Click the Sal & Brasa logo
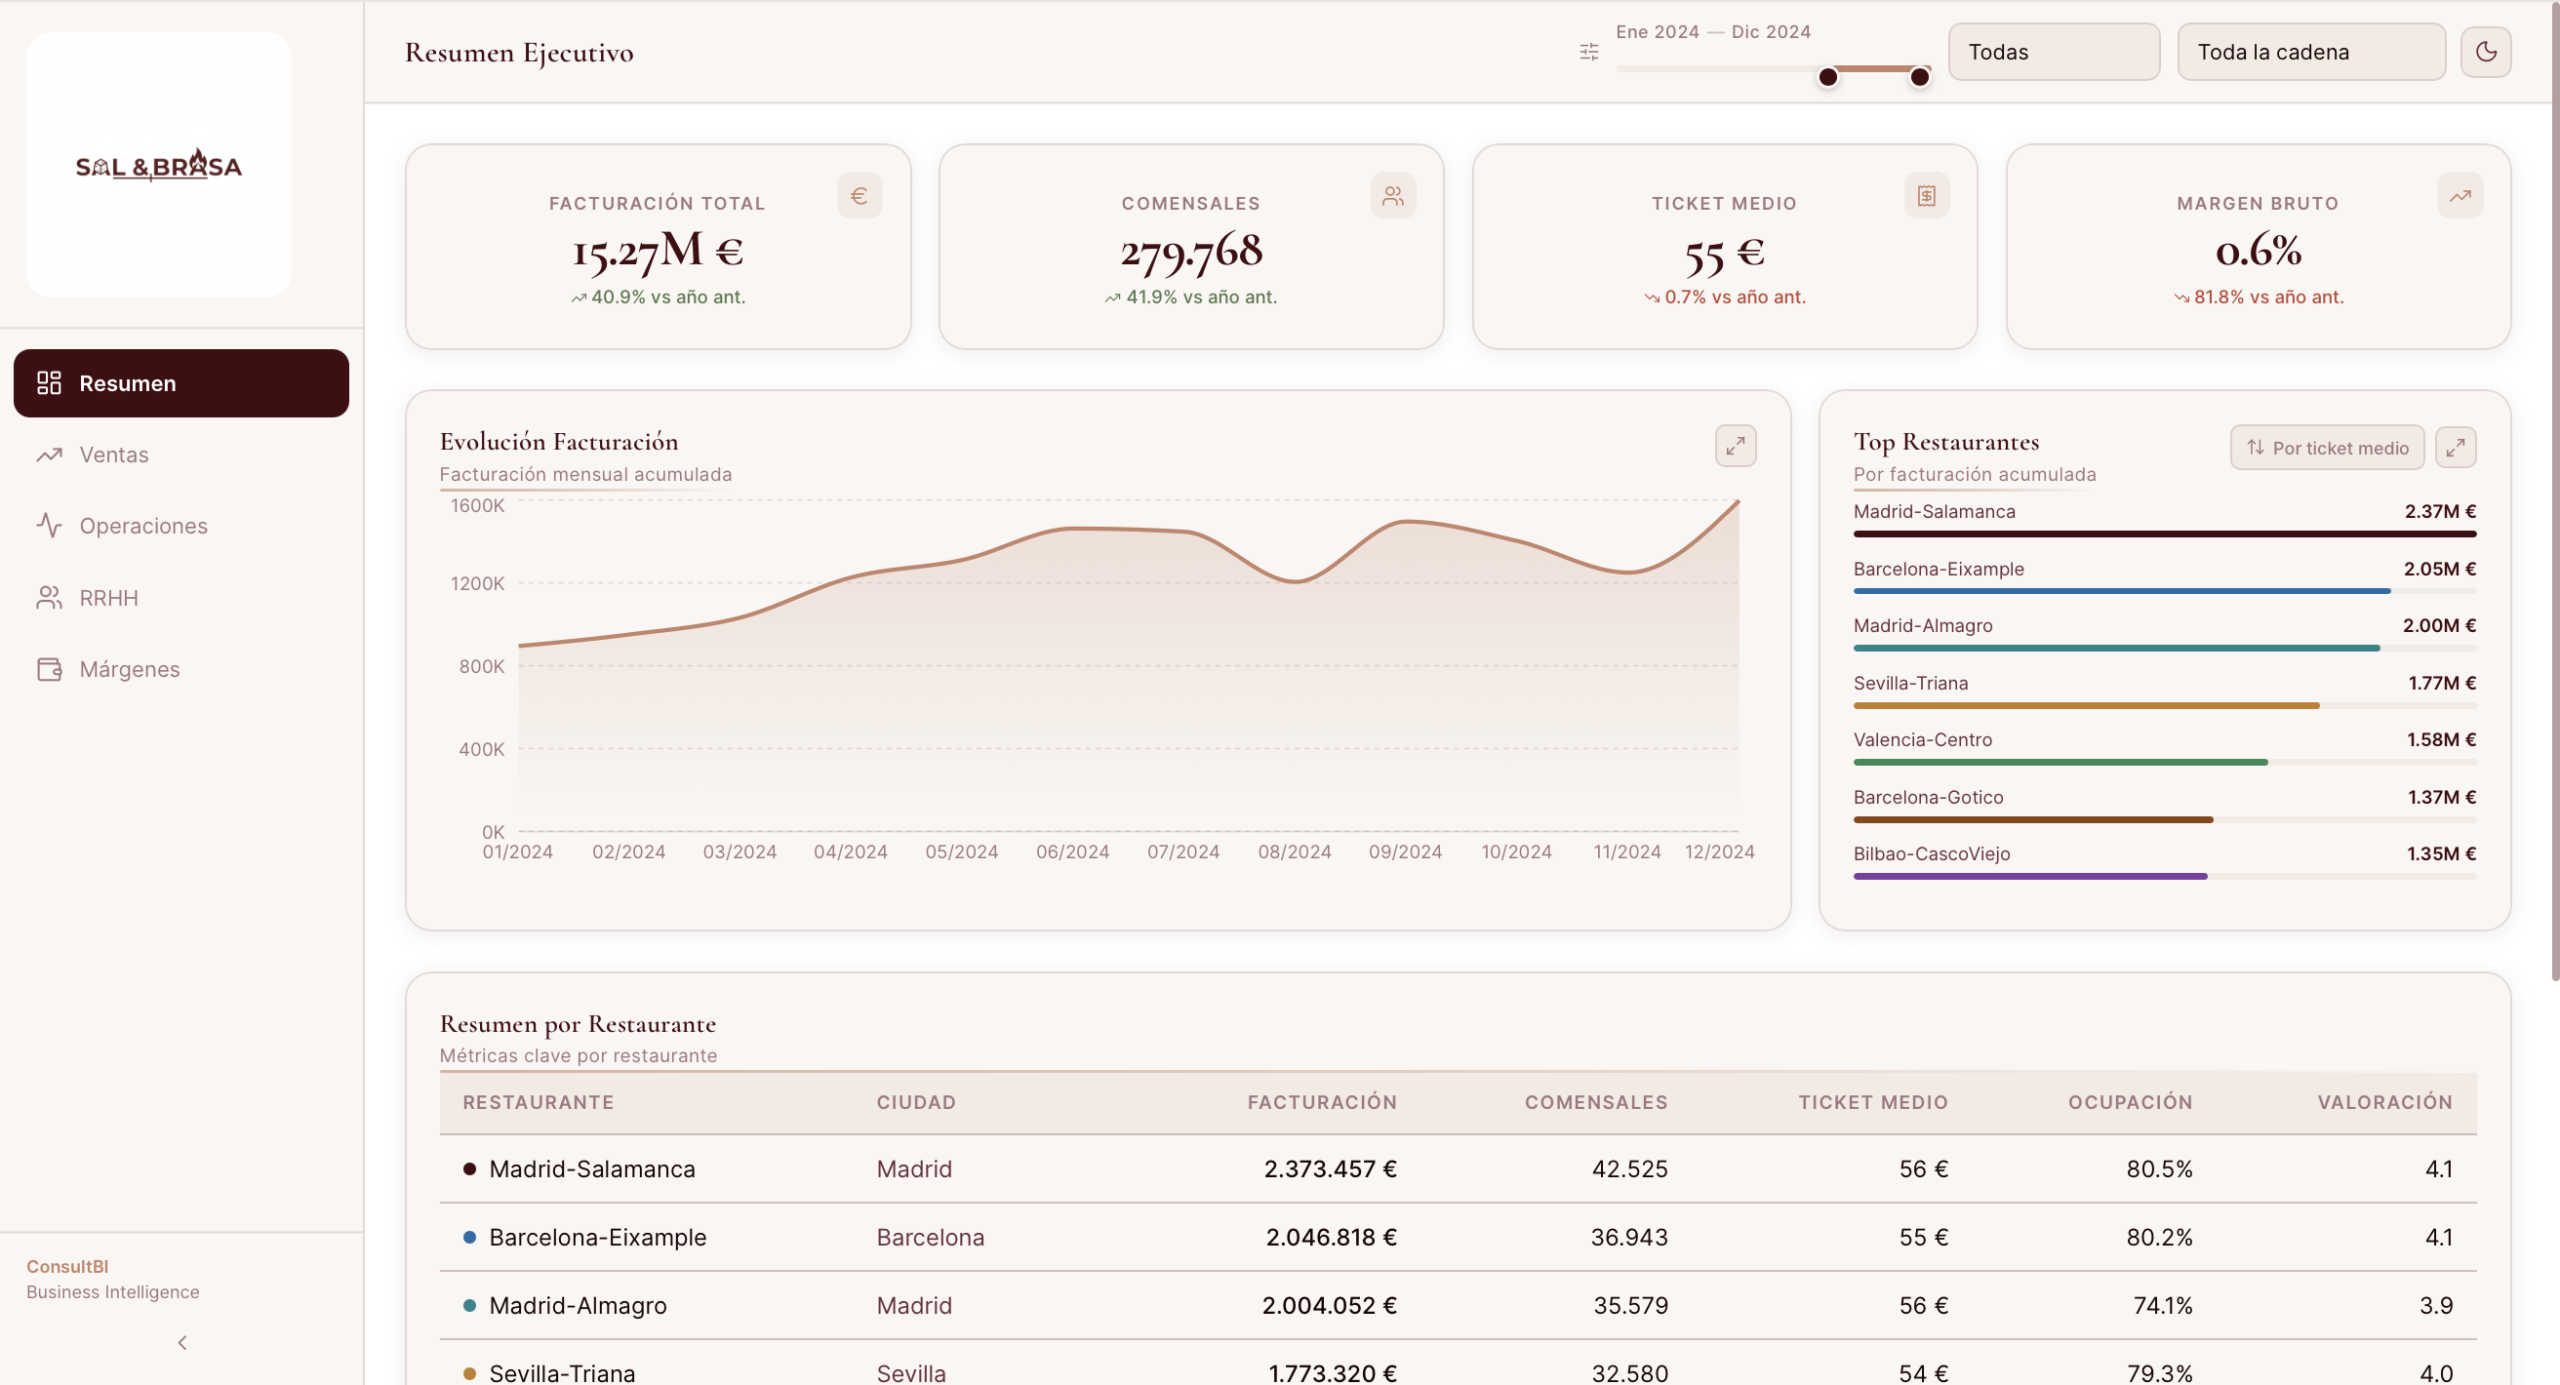This screenshot has width=2560, height=1385. coord(159,166)
